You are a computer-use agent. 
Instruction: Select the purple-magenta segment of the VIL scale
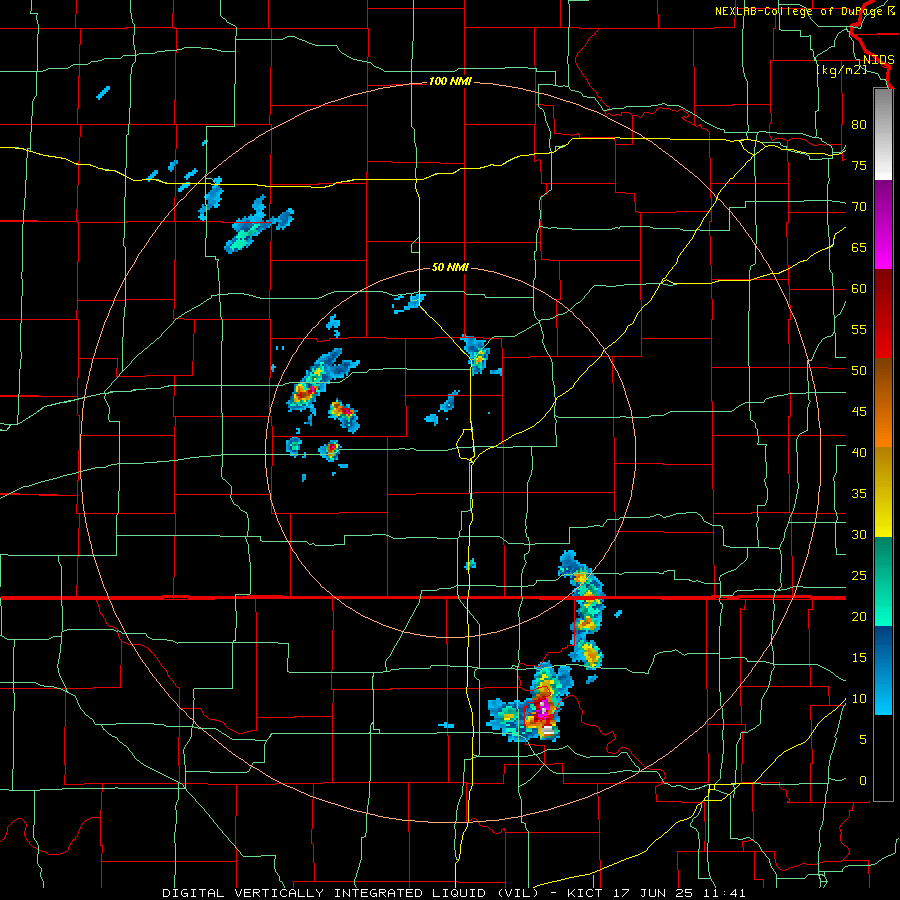pos(883,225)
